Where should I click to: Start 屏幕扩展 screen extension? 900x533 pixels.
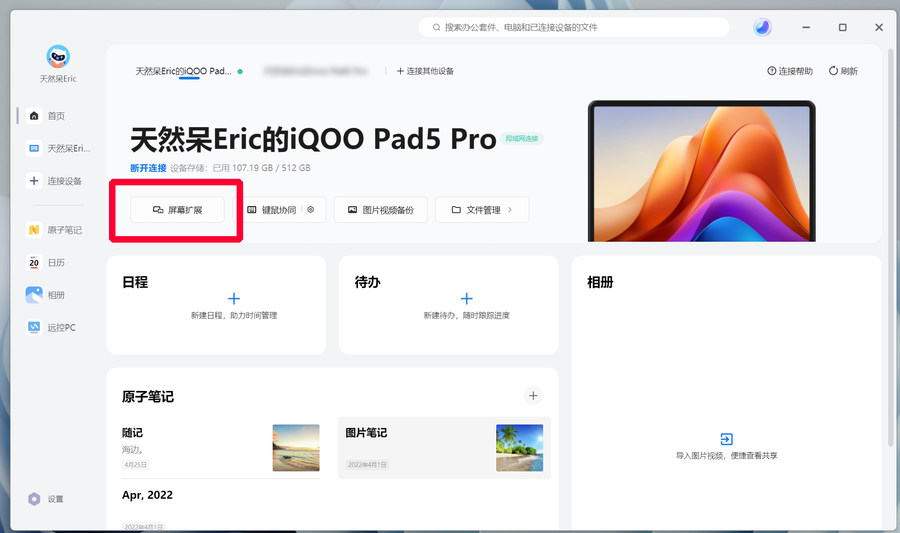tap(177, 210)
